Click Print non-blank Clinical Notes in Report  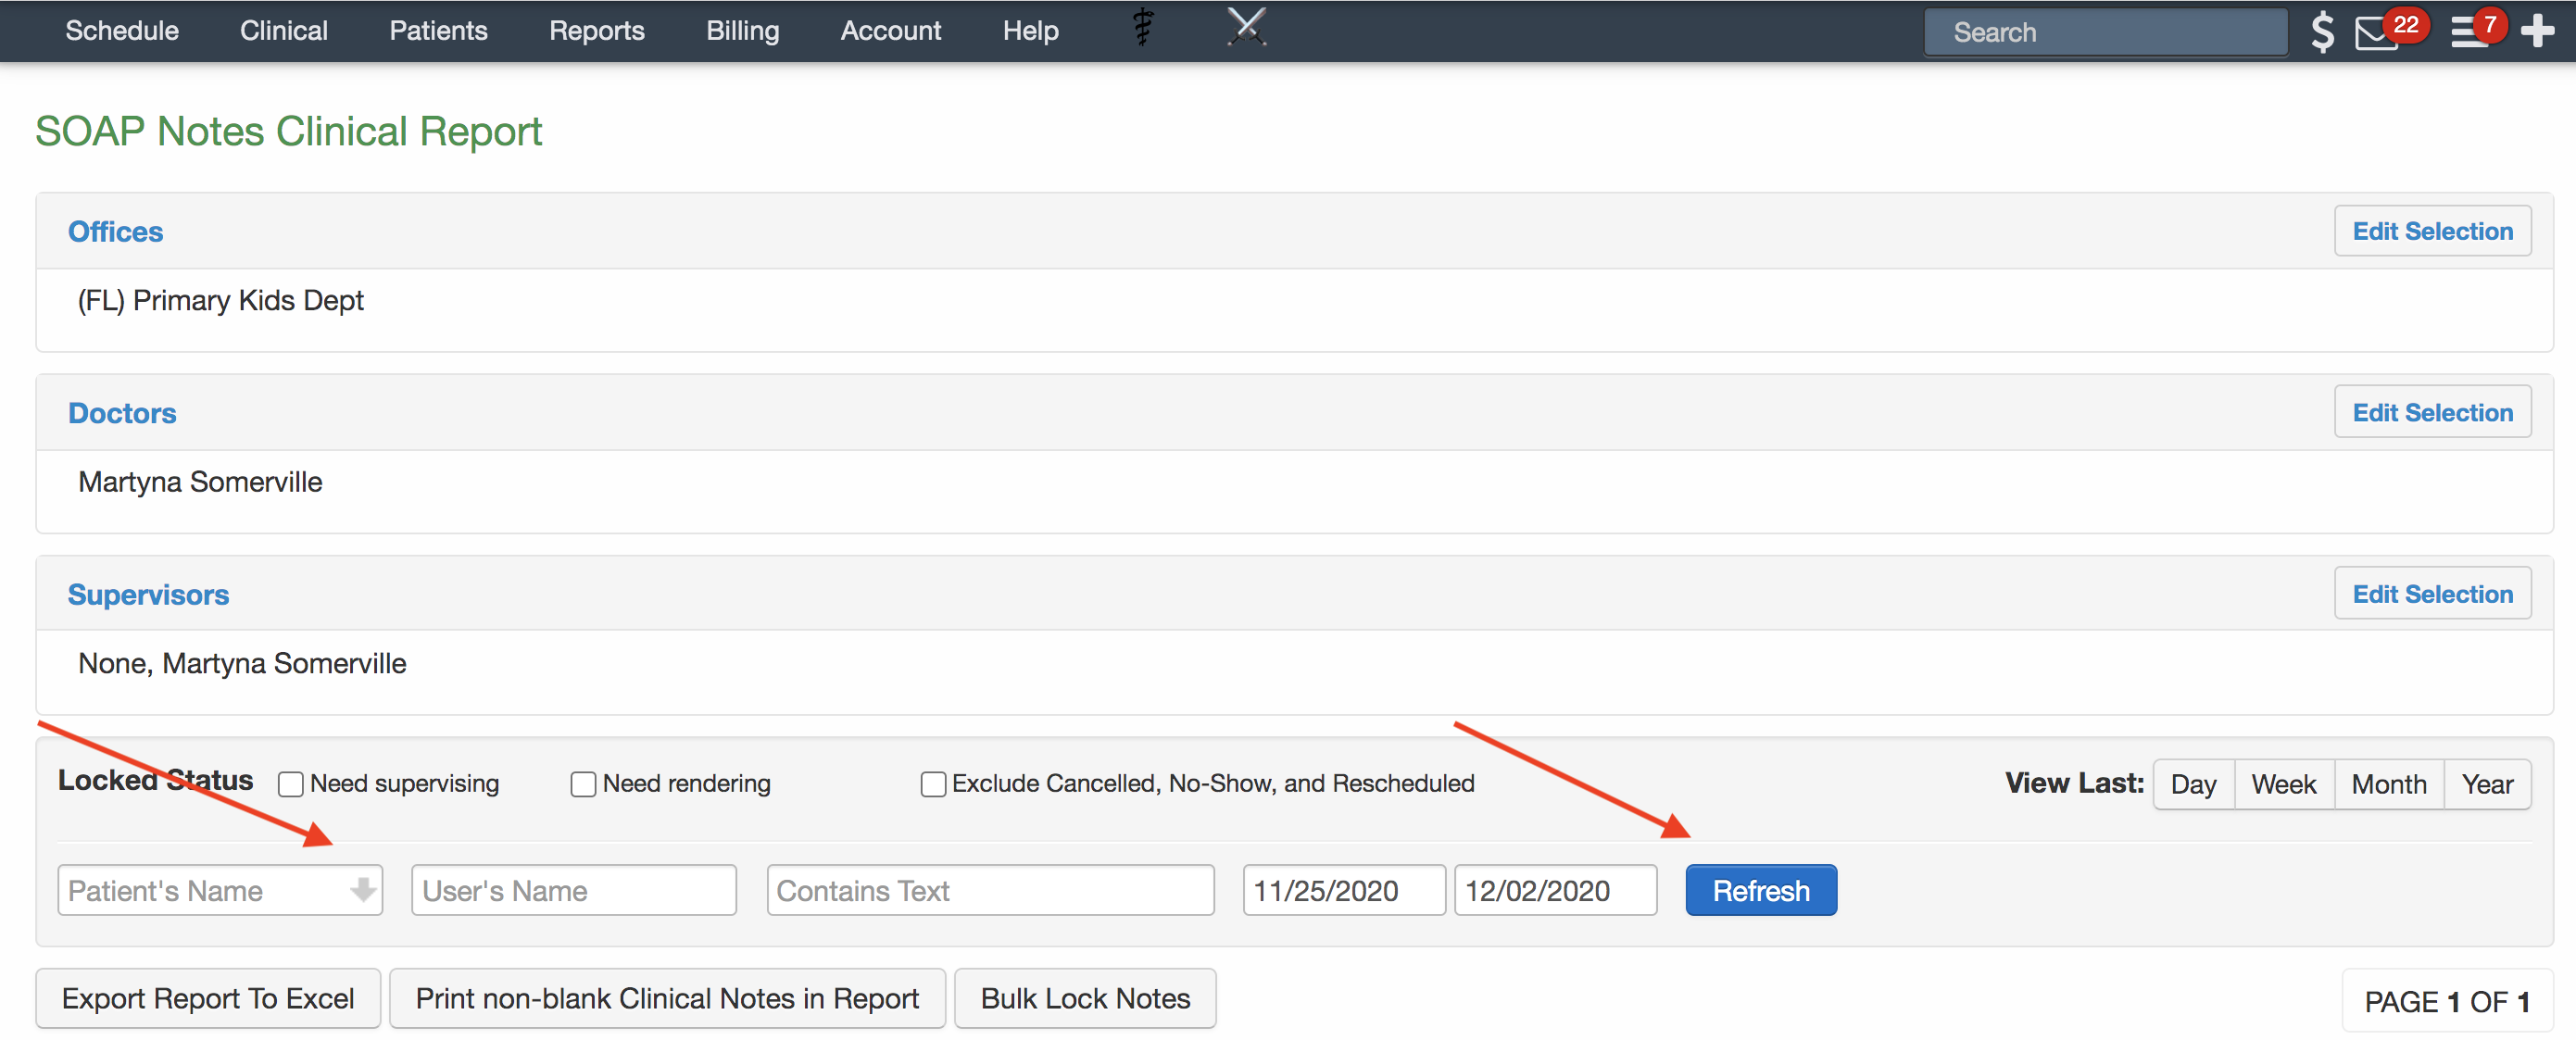pos(667,998)
